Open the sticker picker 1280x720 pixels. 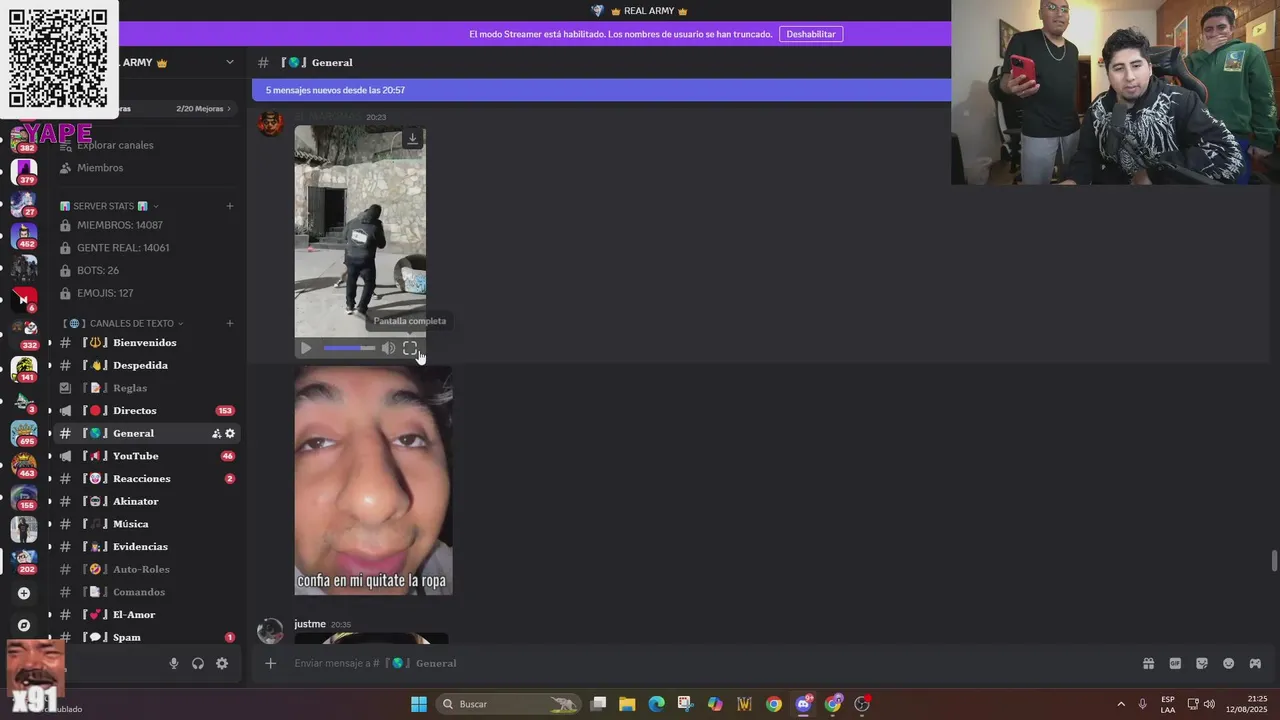coord(1202,663)
